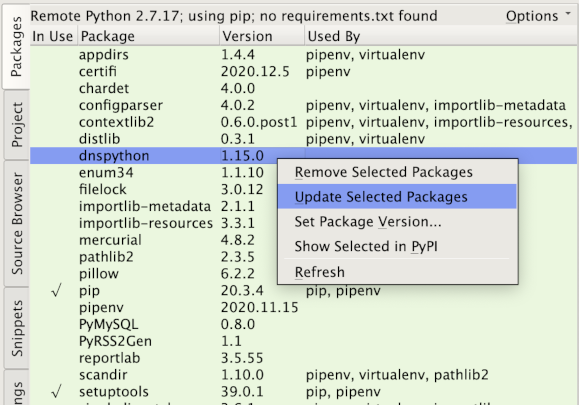This screenshot has height=405, width=579.
Task: Select the importlib-resources package name
Action: point(146,223)
